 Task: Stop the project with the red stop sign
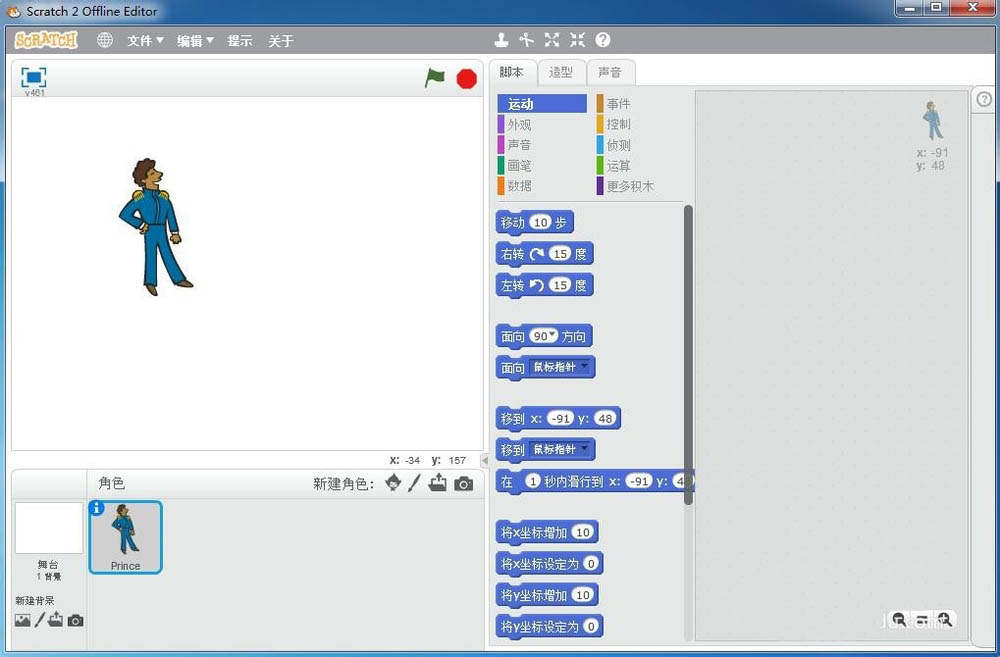[x=466, y=76]
